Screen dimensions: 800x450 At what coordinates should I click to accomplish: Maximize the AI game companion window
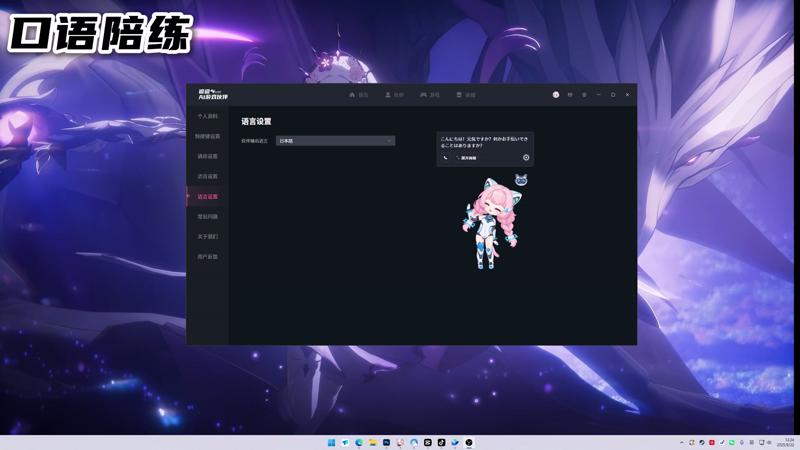click(613, 95)
